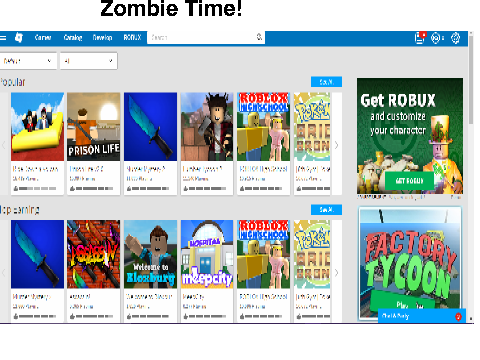Click thumbs-up icon under Prison Life
This screenshot has width=480, height=360.
[72, 189]
